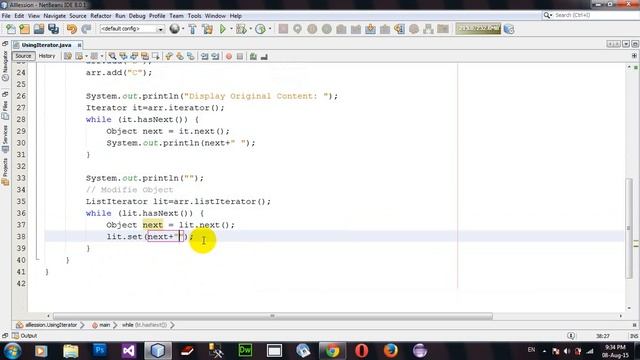The width and height of the screenshot is (640, 360).
Task: Open the File menu
Action: (6, 16)
